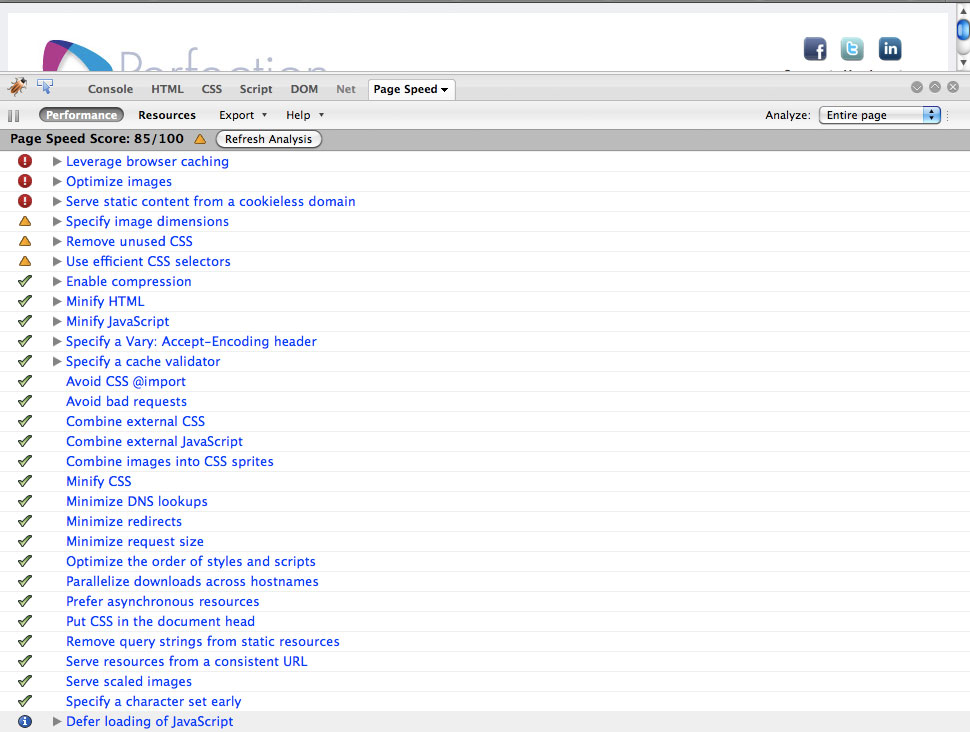Screen dimensions: 970x732
Task: Switch to the Console tab
Action: [110, 89]
